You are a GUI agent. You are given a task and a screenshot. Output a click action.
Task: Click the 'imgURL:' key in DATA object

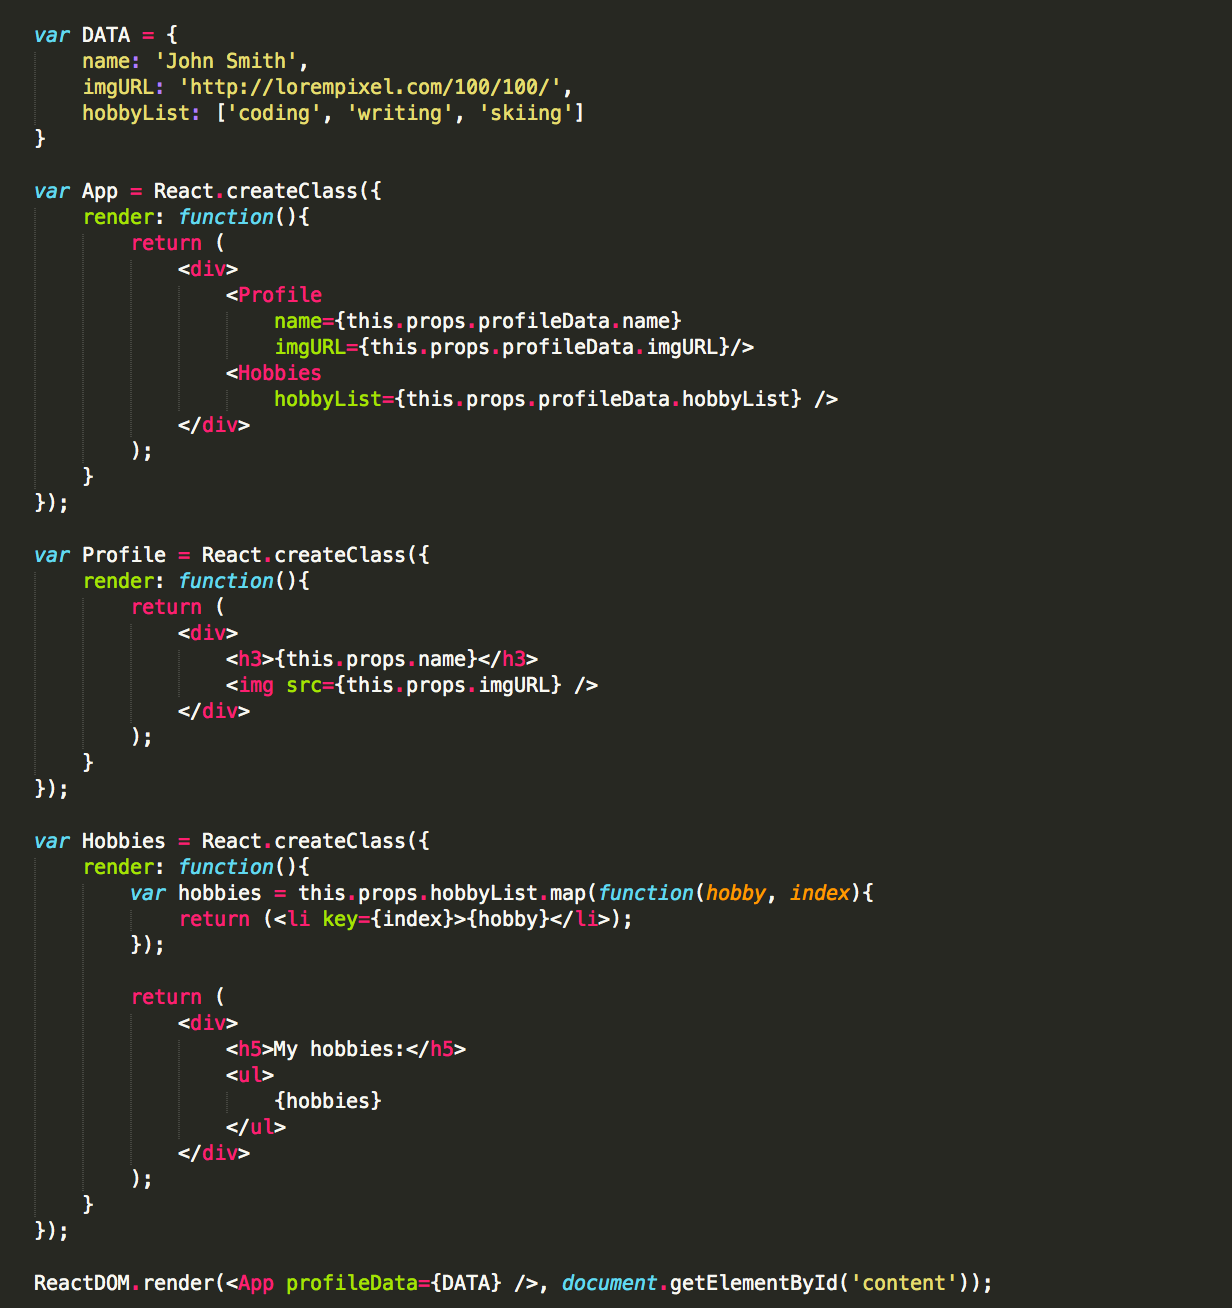124,87
